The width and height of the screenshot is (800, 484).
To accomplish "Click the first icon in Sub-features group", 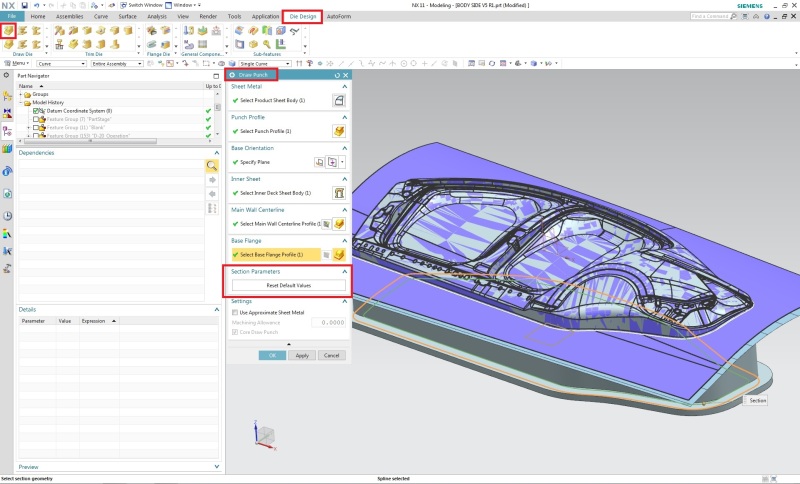I will pyautogui.click(x=239, y=31).
